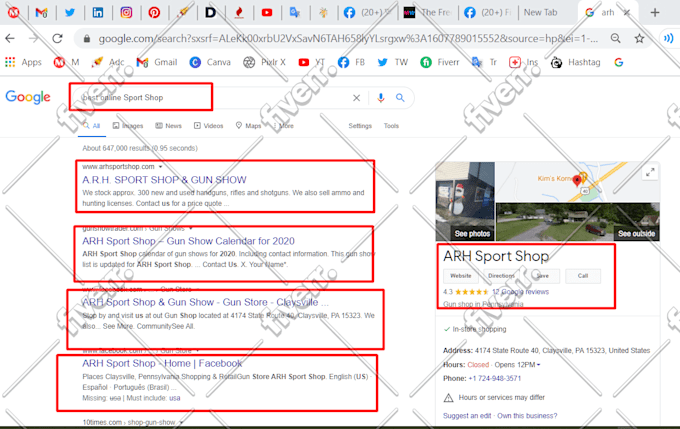Open the zoom magnifier in address bar
Image resolution: width=680 pixels, height=429 pixels.
coord(615,39)
